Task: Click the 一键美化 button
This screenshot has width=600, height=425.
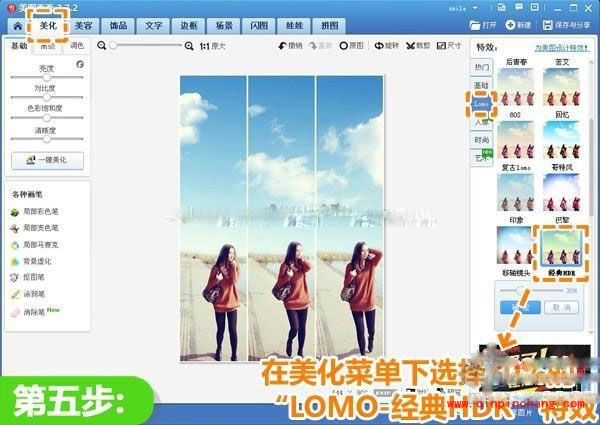Action: point(47,160)
